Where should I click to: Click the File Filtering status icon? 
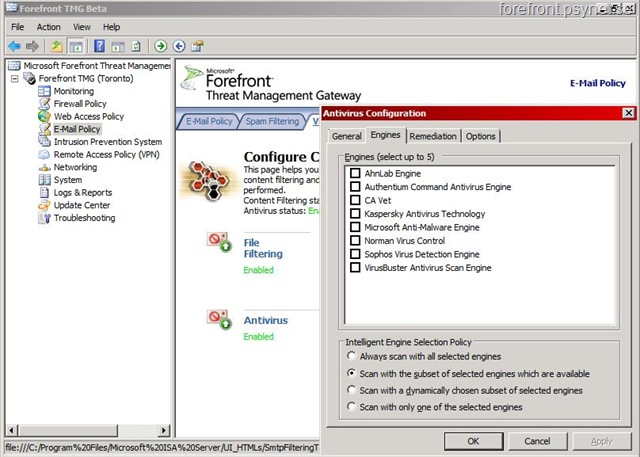(218, 243)
